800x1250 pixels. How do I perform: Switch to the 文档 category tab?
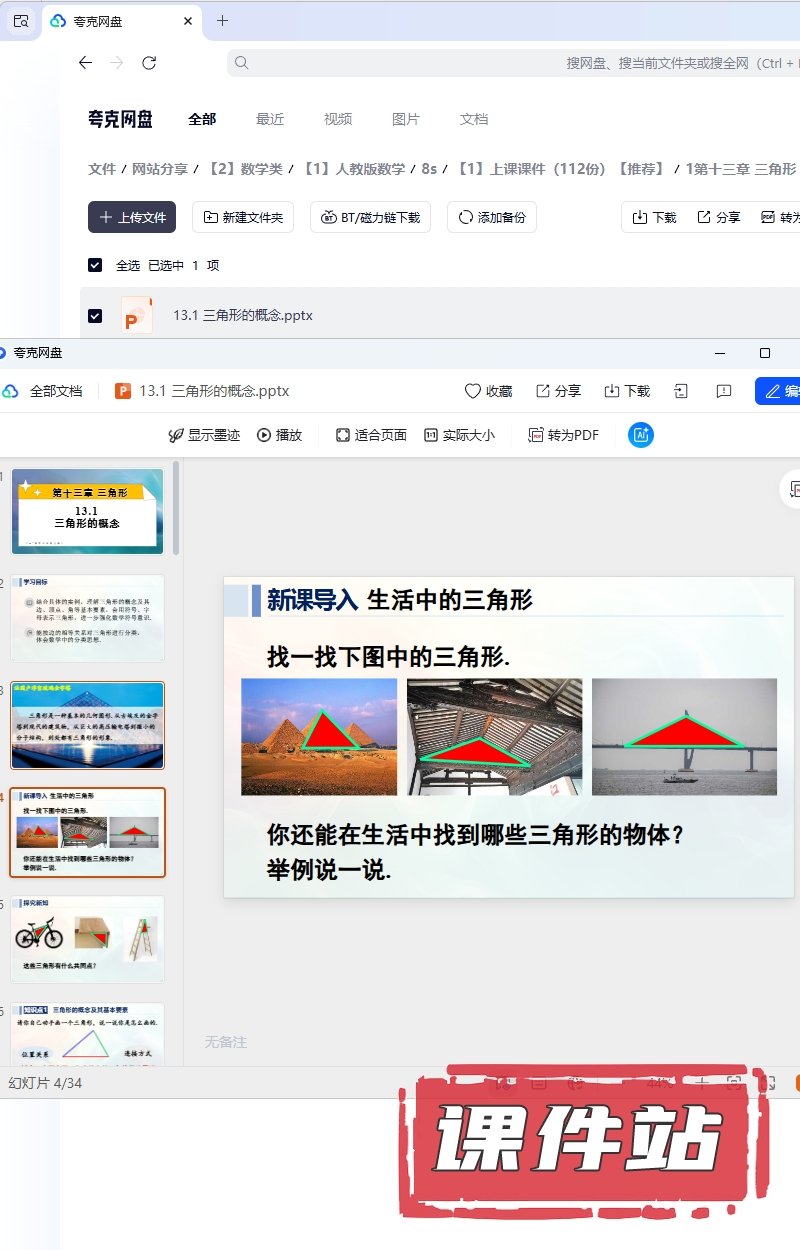(x=474, y=119)
